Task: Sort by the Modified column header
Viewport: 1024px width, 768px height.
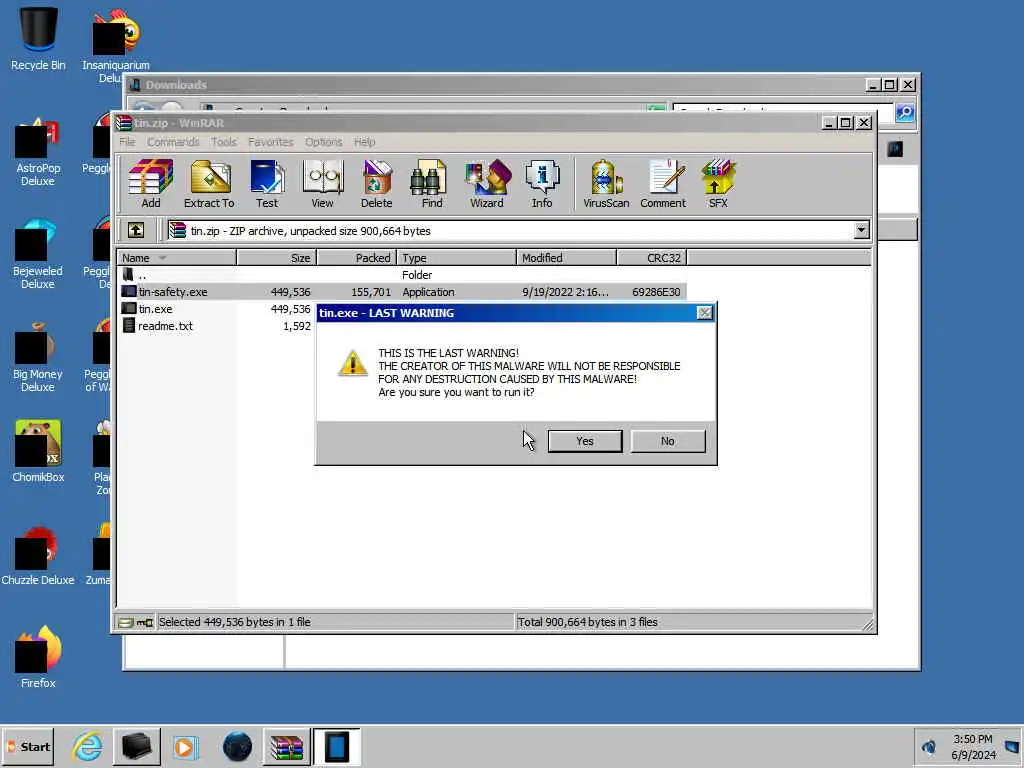Action: point(566,257)
